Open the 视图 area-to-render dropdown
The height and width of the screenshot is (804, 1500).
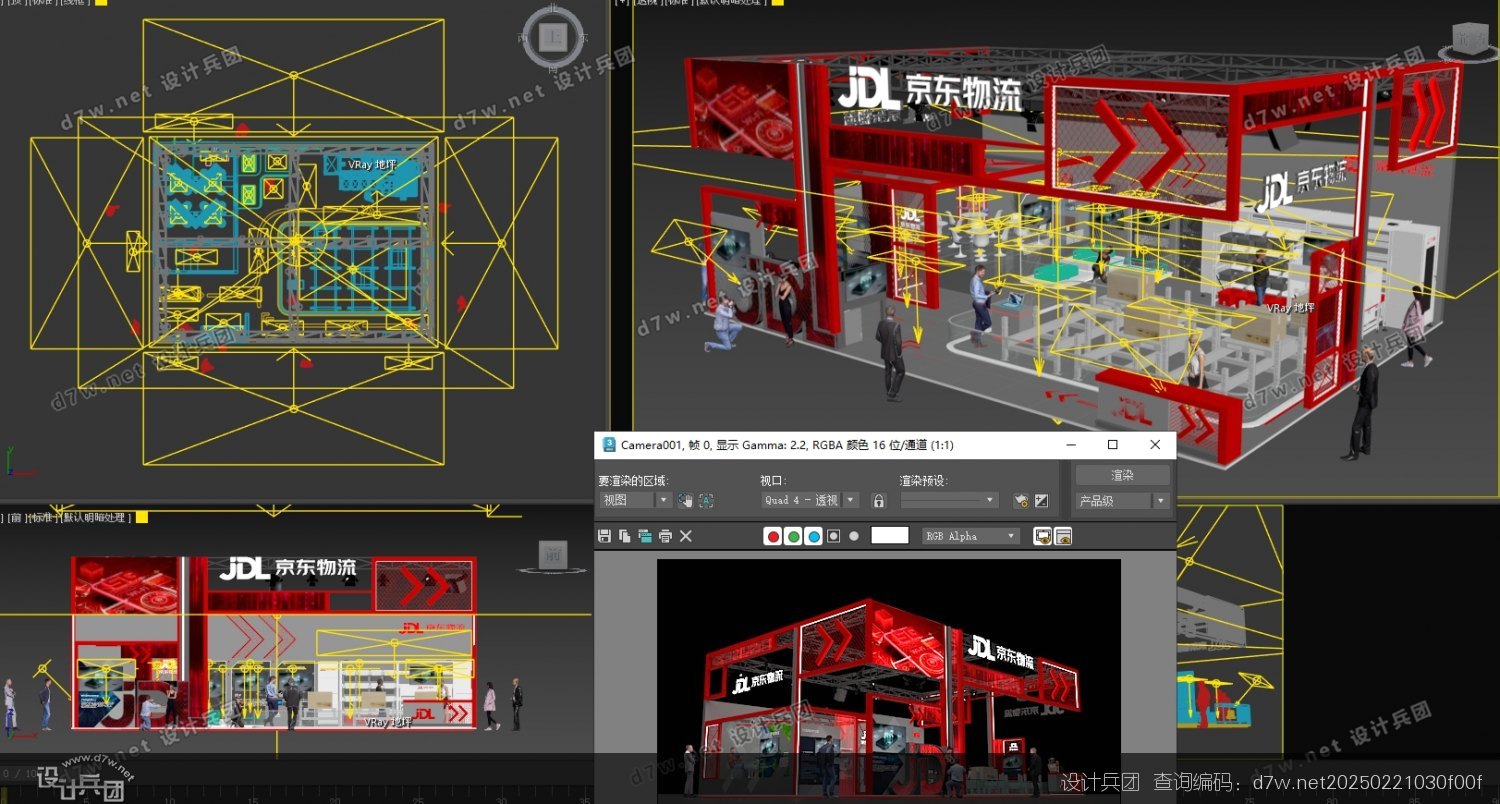[x=635, y=500]
